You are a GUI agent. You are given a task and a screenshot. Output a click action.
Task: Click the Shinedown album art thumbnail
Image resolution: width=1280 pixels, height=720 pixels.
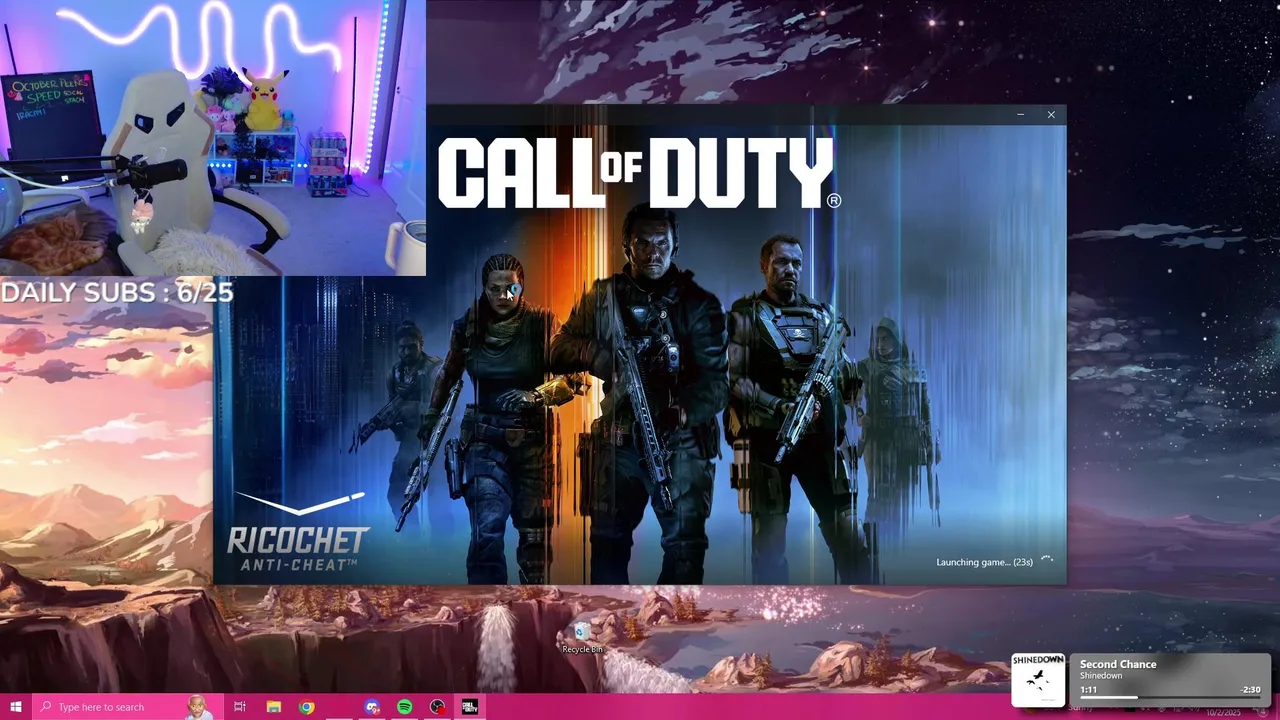pyautogui.click(x=1038, y=680)
